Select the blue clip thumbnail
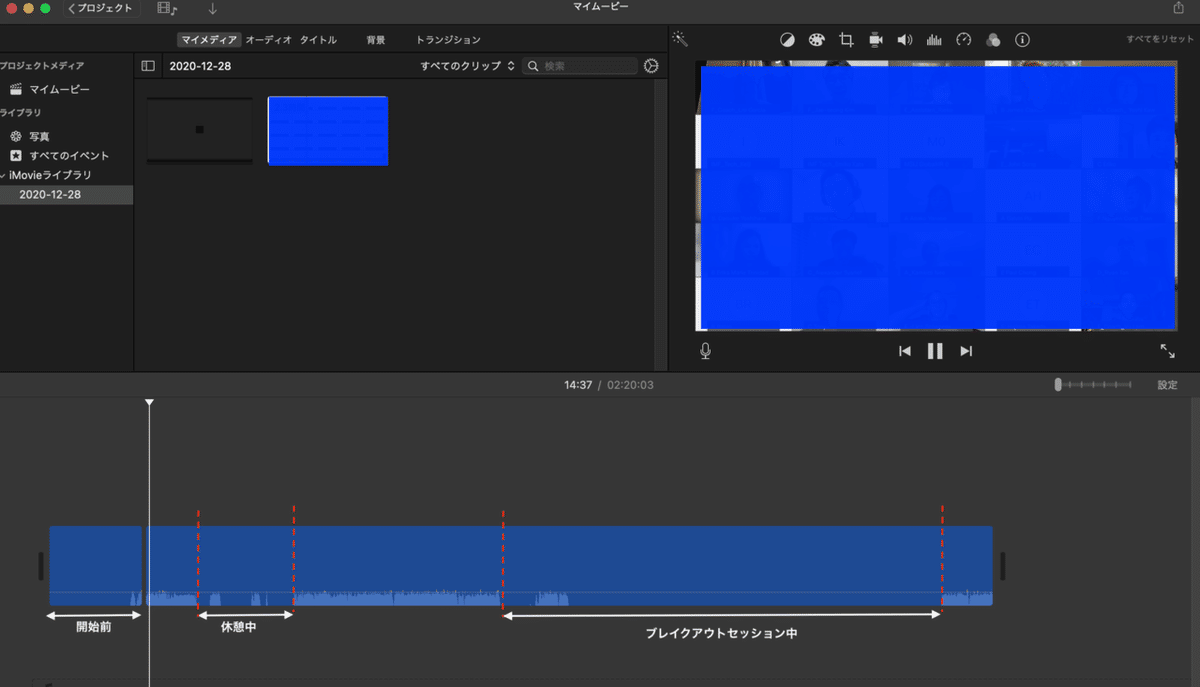 [328, 131]
